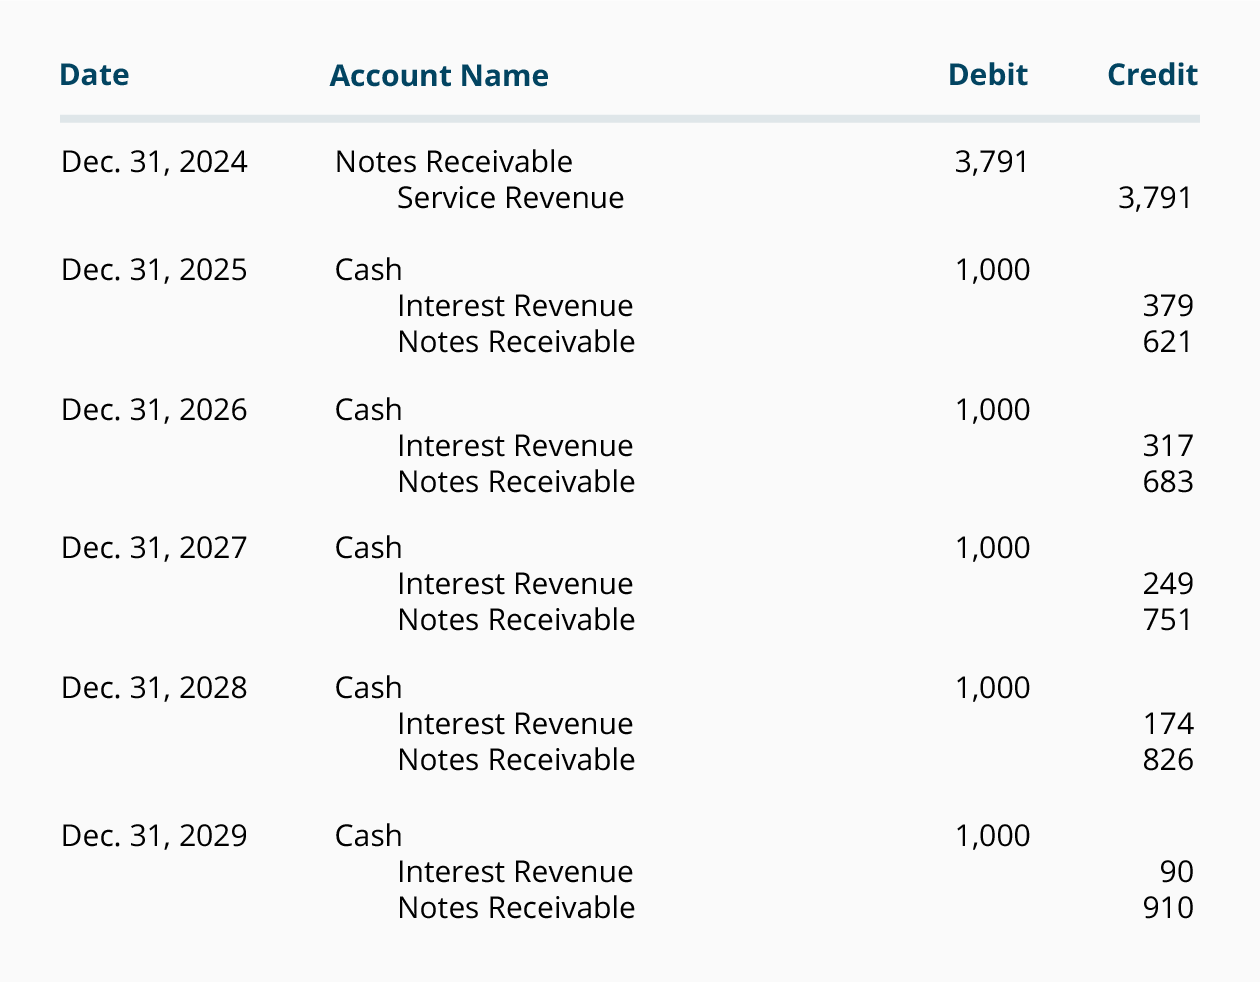
Task: Click the 910 Notes Receivable credit
Action: coord(1168,908)
